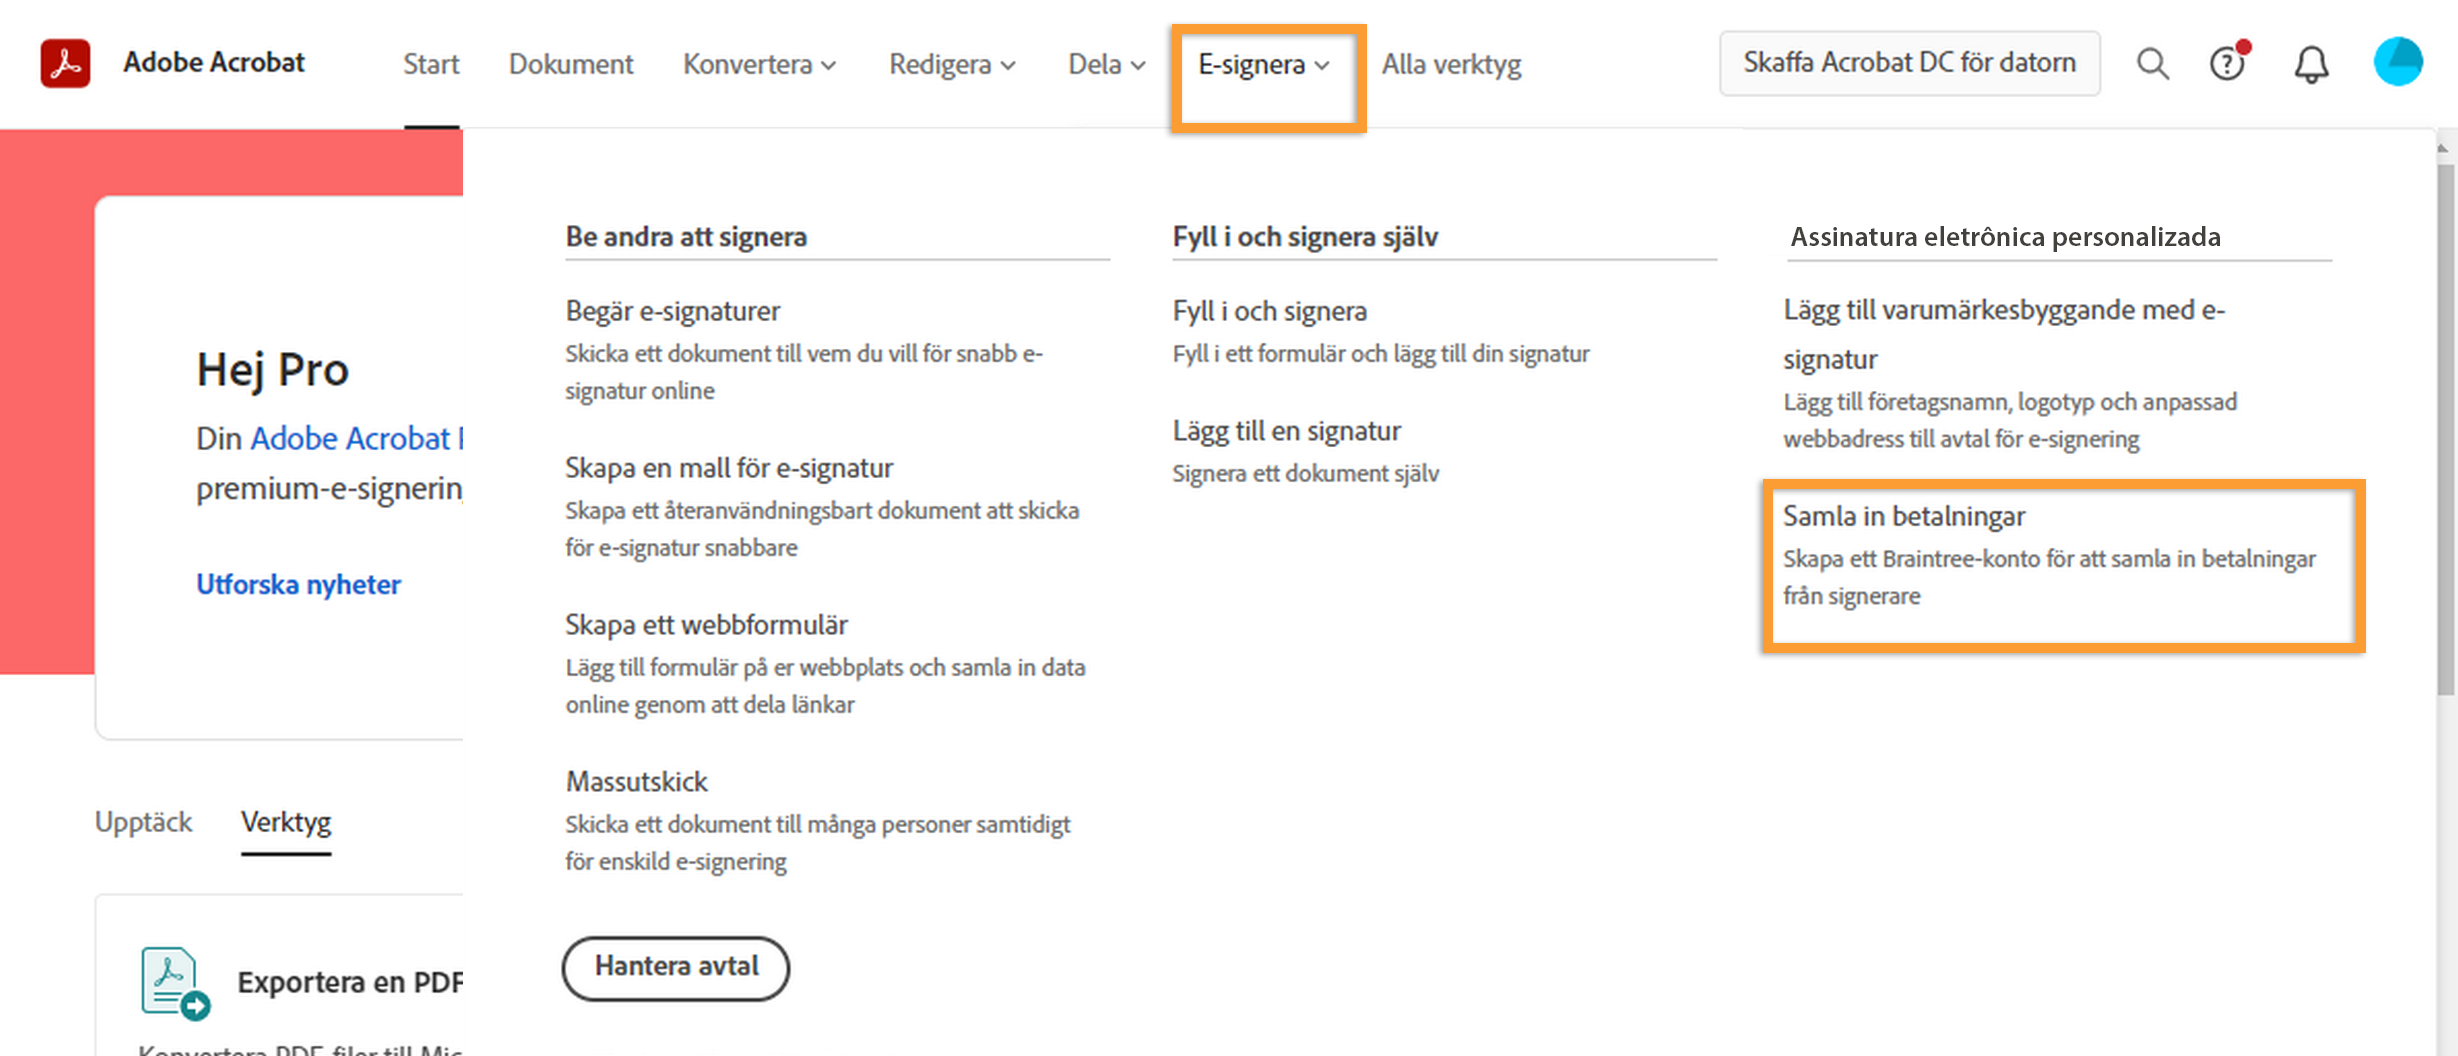The height and width of the screenshot is (1056, 2458).
Task: Open the search magnifier icon
Action: (2152, 64)
